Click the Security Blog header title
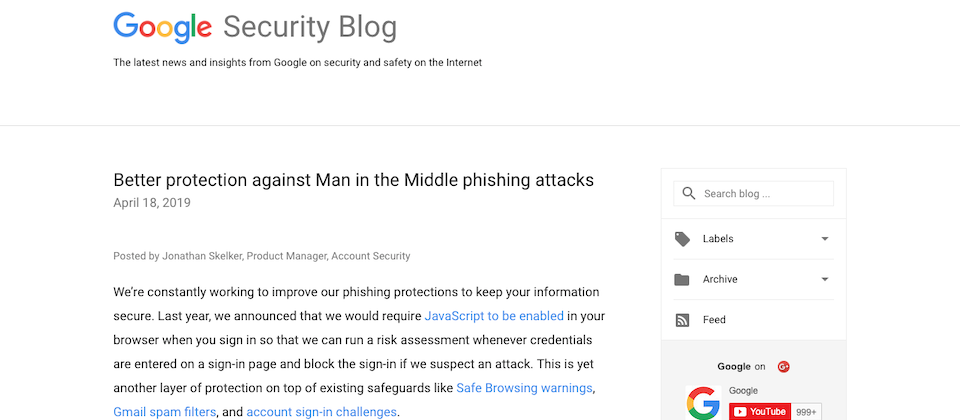The width and height of the screenshot is (960, 420). (x=310, y=28)
